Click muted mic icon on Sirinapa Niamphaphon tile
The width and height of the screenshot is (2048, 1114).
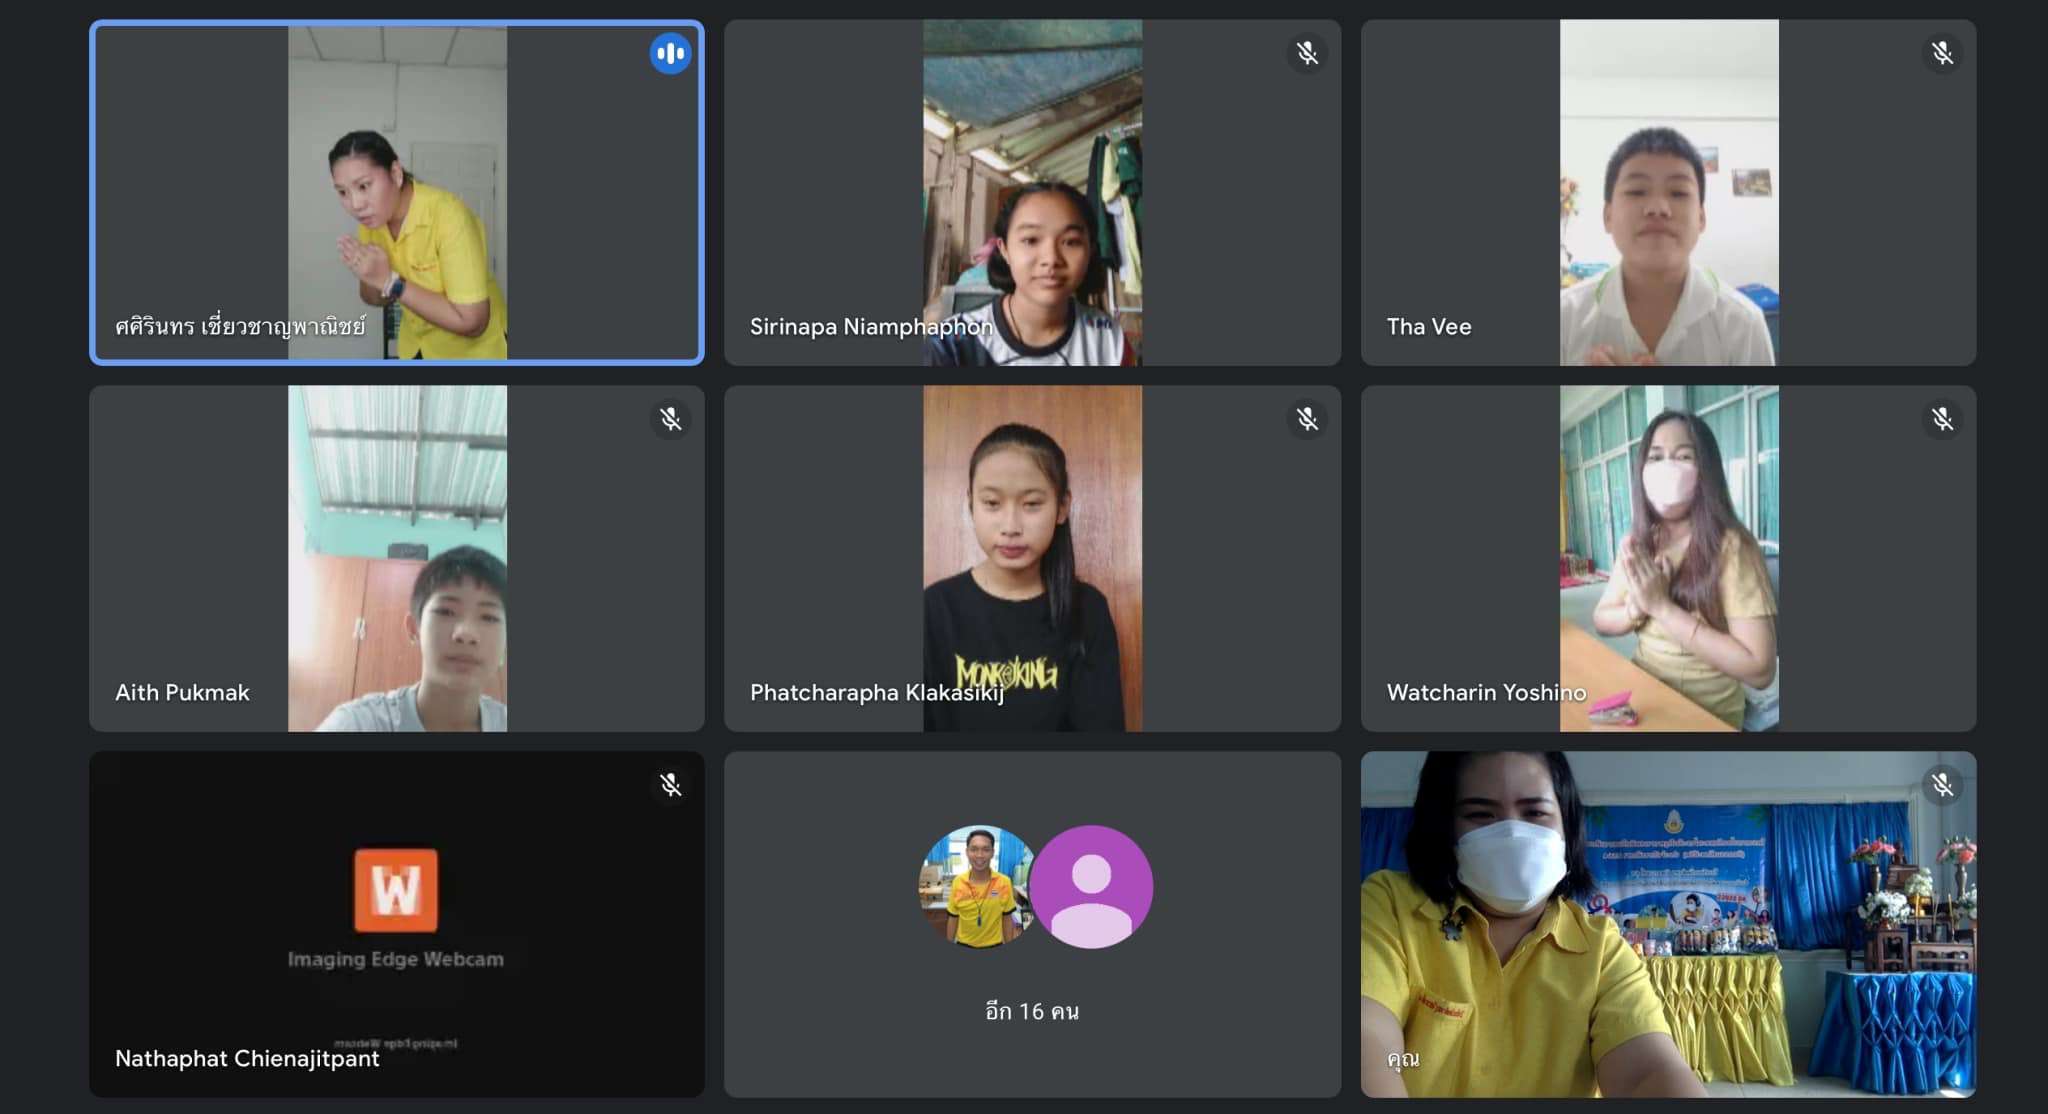click(1306, 53)
